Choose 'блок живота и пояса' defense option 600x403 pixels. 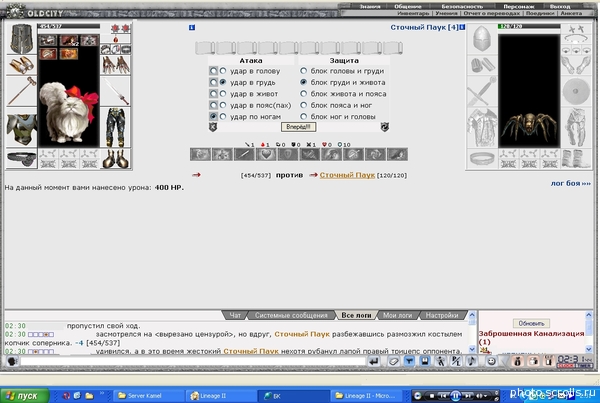click(303, 94)
